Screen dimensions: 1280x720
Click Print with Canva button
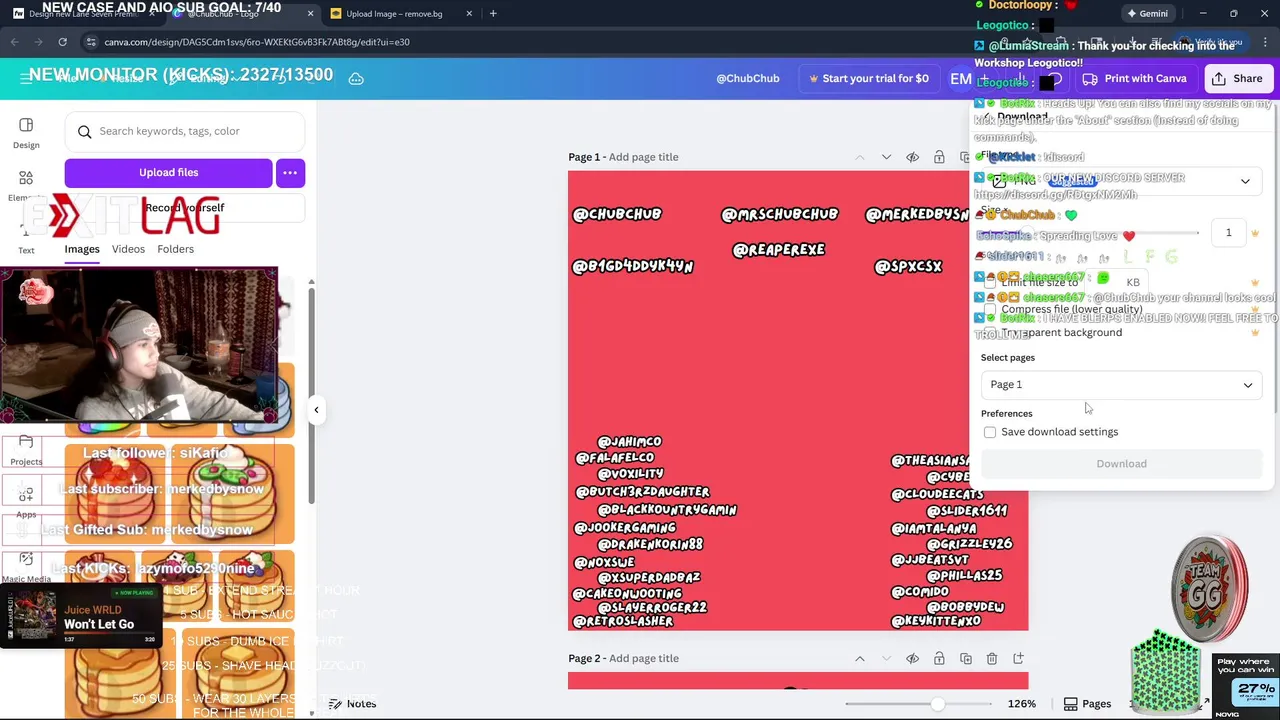pyautogui.click(x=1134, y=78)
